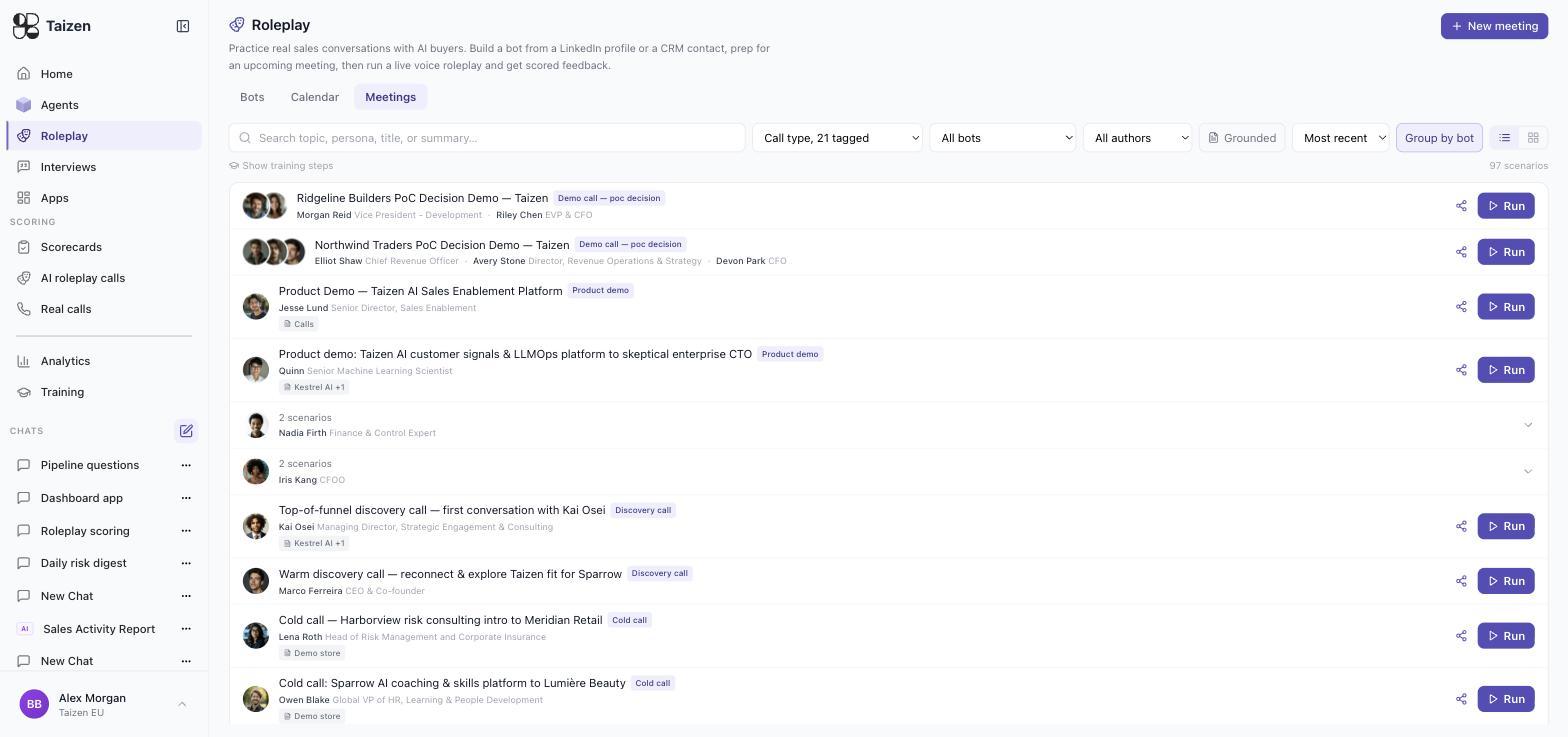Share the skeptical enterprise CTO scenario

click(1461, 370)
